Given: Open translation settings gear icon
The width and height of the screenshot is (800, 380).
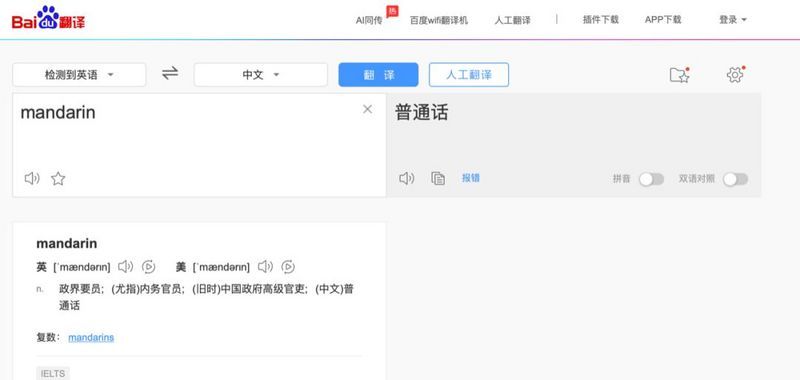Looking at the screenshot, I should pos(735,74).
